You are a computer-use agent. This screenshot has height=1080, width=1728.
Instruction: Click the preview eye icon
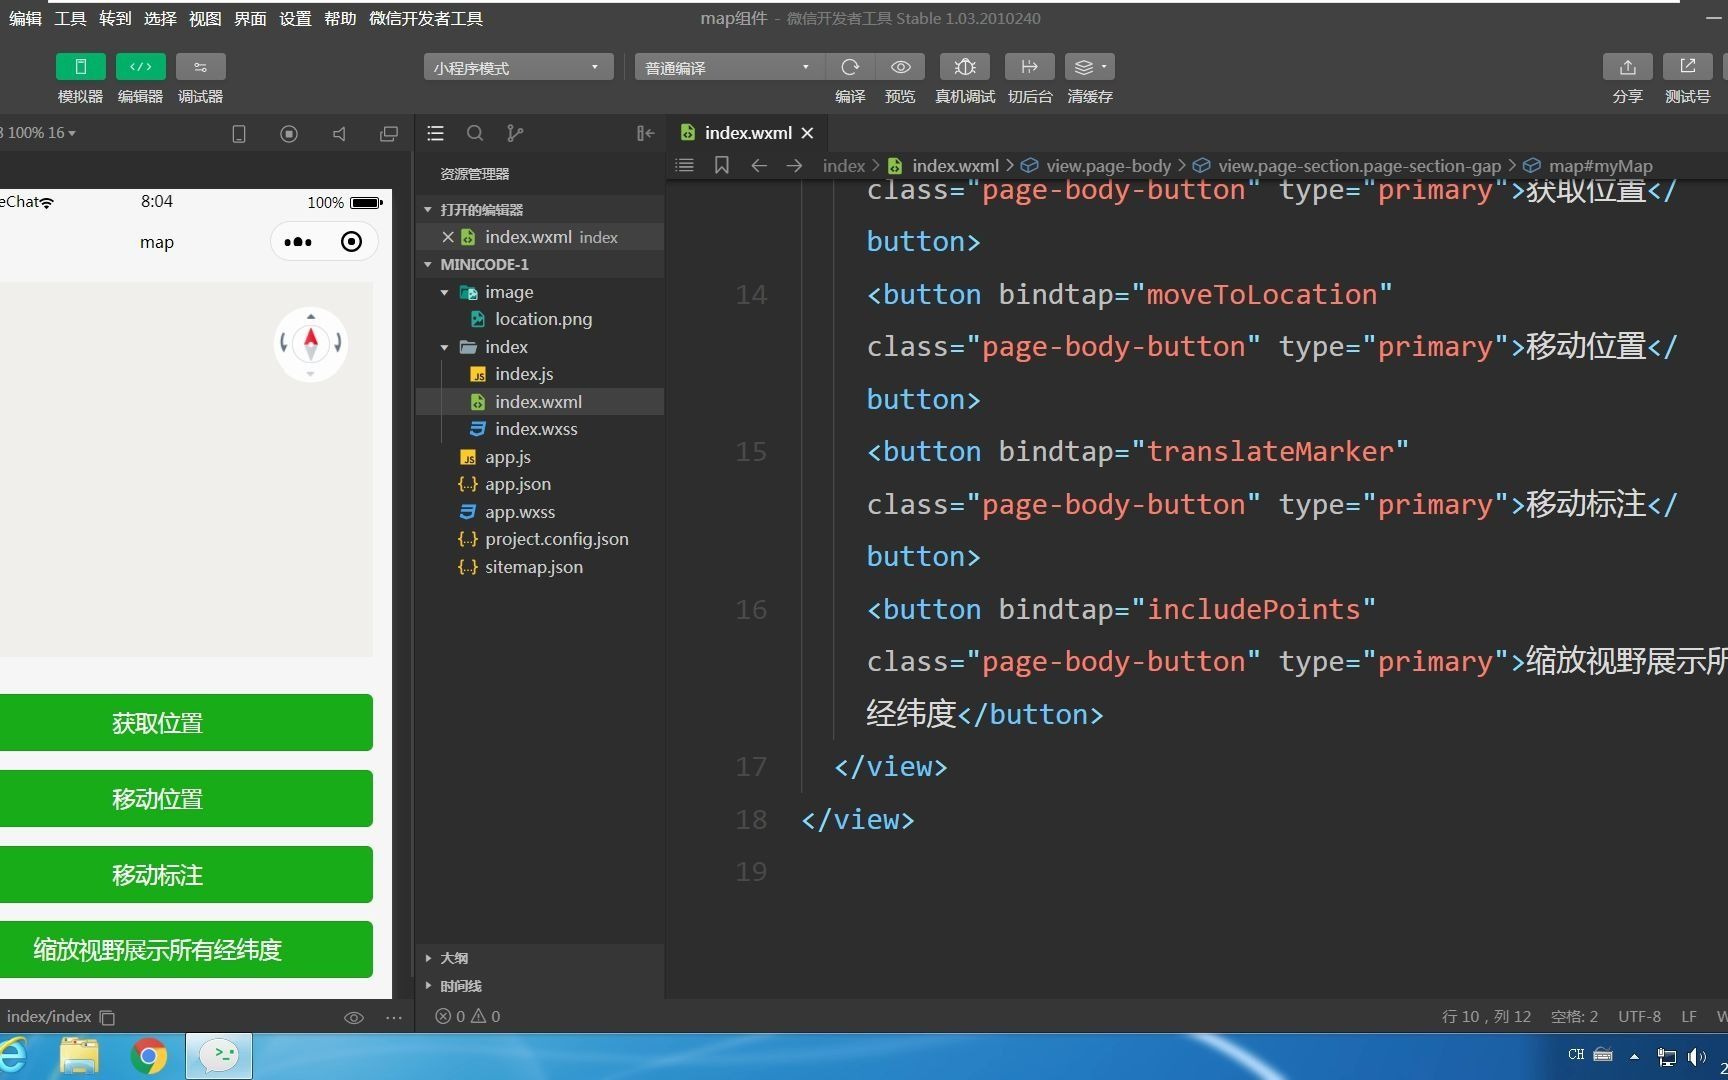coord(900,67)
